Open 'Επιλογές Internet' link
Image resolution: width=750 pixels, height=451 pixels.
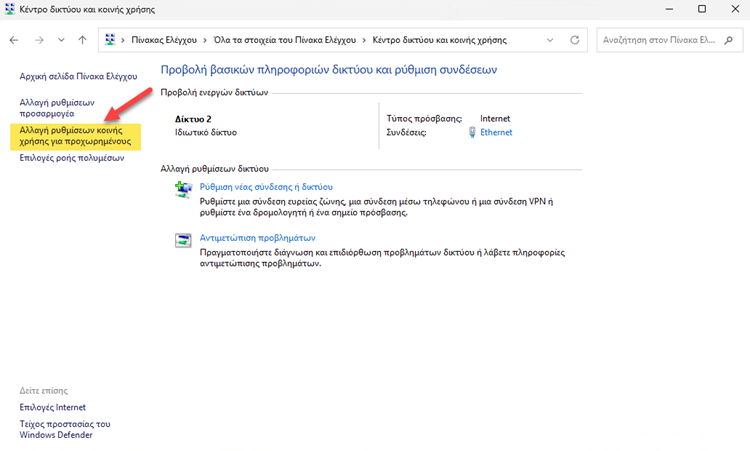point(53,407)
